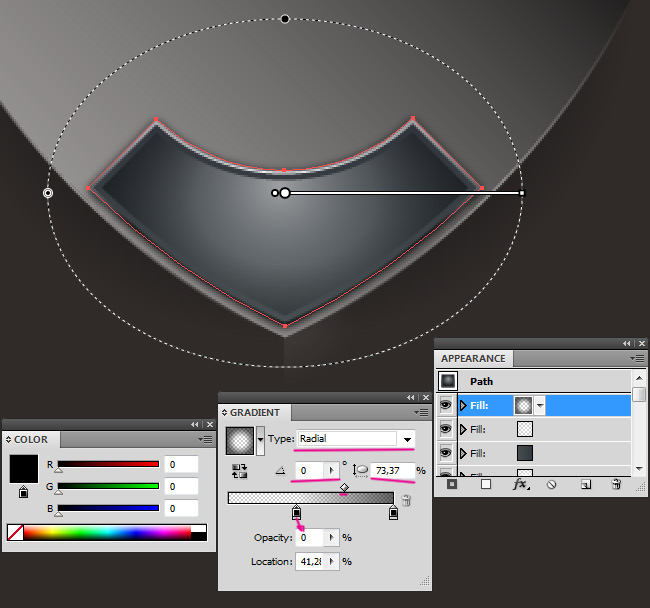Toggle visibility of the second Fill row
Image resolution: width=650 pixels, height=608 pixels.
pyautogui.click(x=447, y=429)
